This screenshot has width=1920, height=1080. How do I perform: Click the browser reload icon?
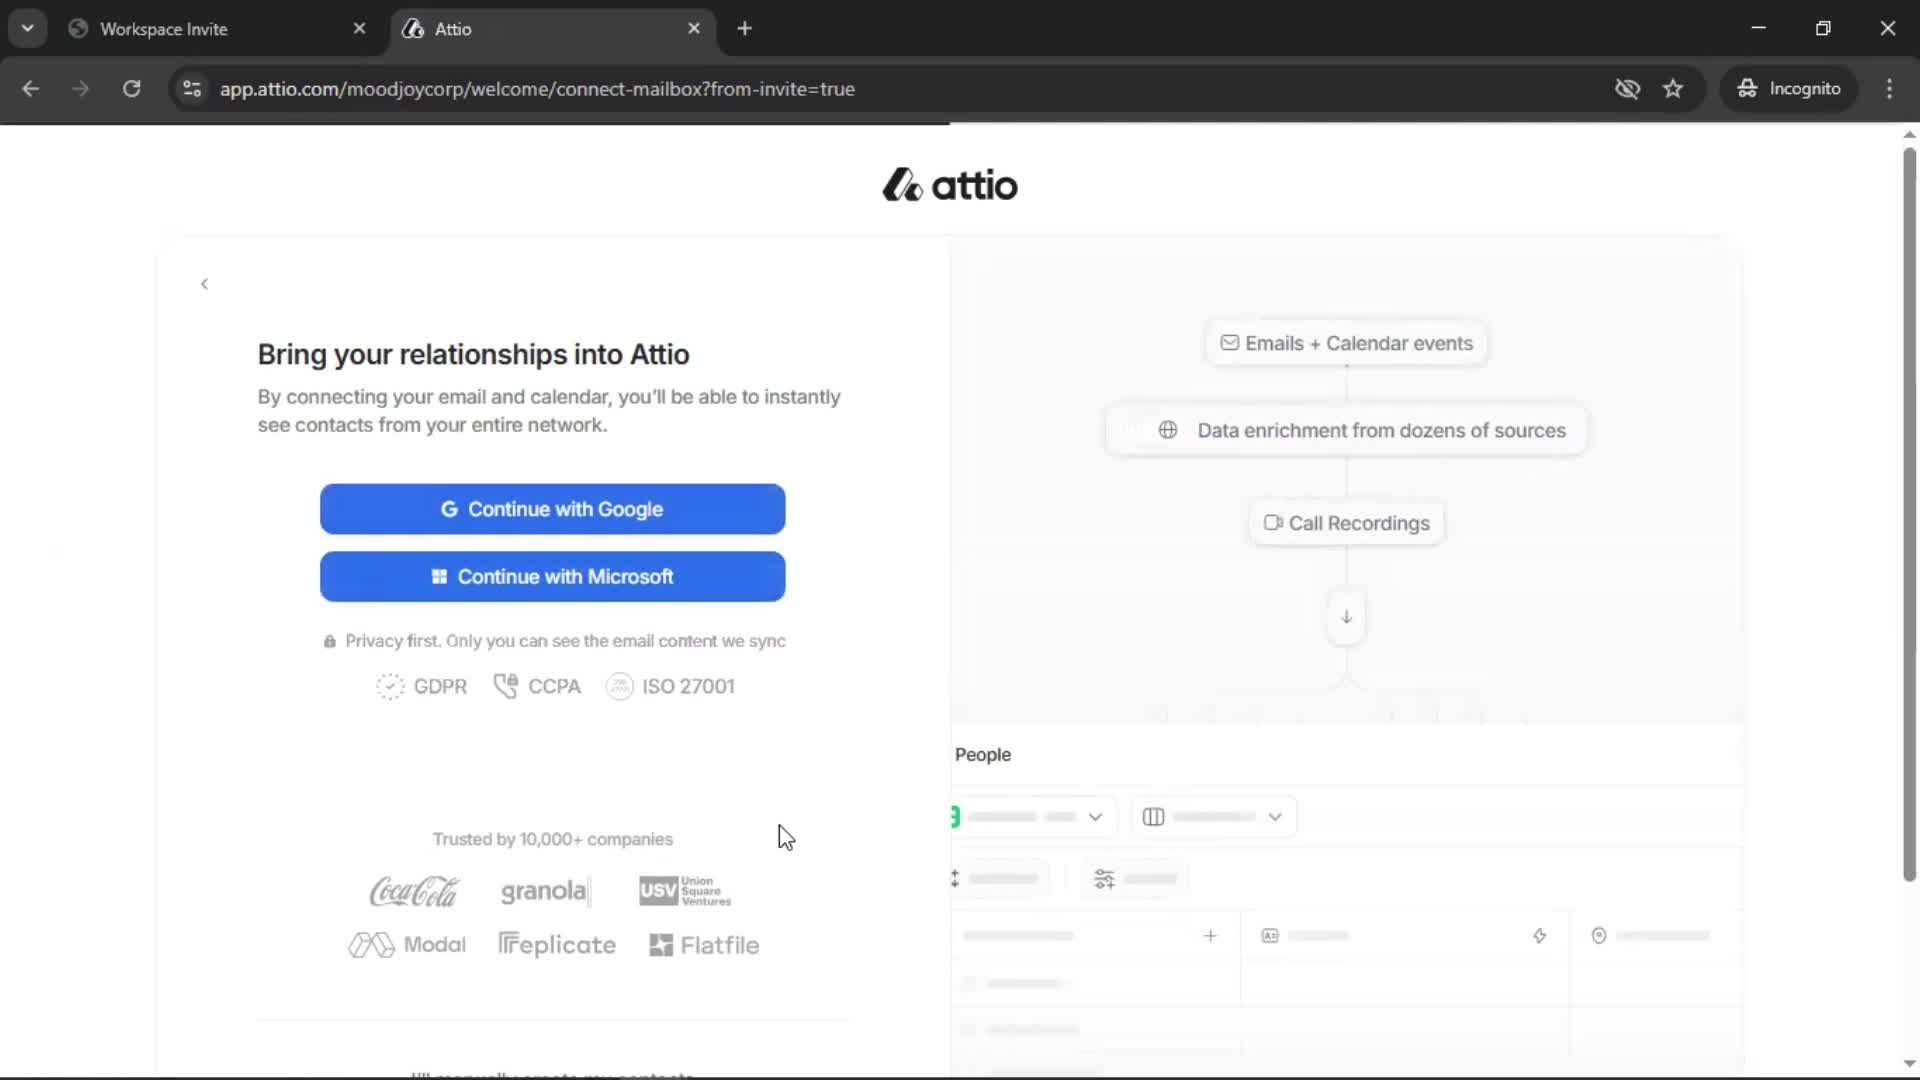pyautogui.click(x=131, y=89)
